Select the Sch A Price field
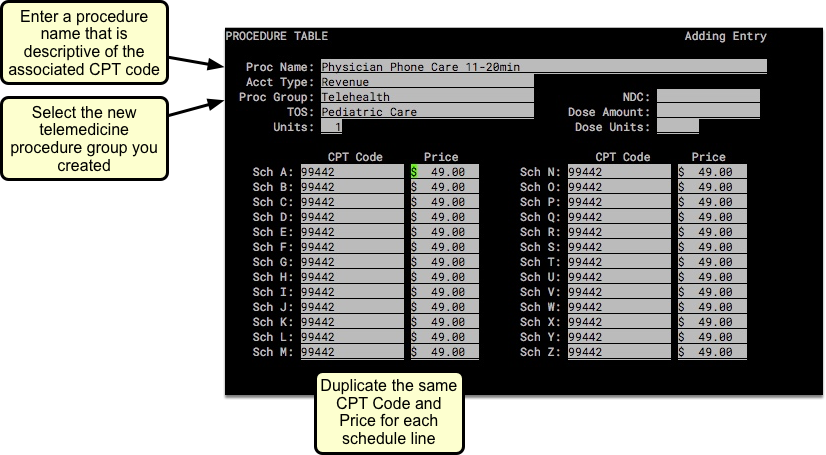The image size is (826, 455). 445,172
